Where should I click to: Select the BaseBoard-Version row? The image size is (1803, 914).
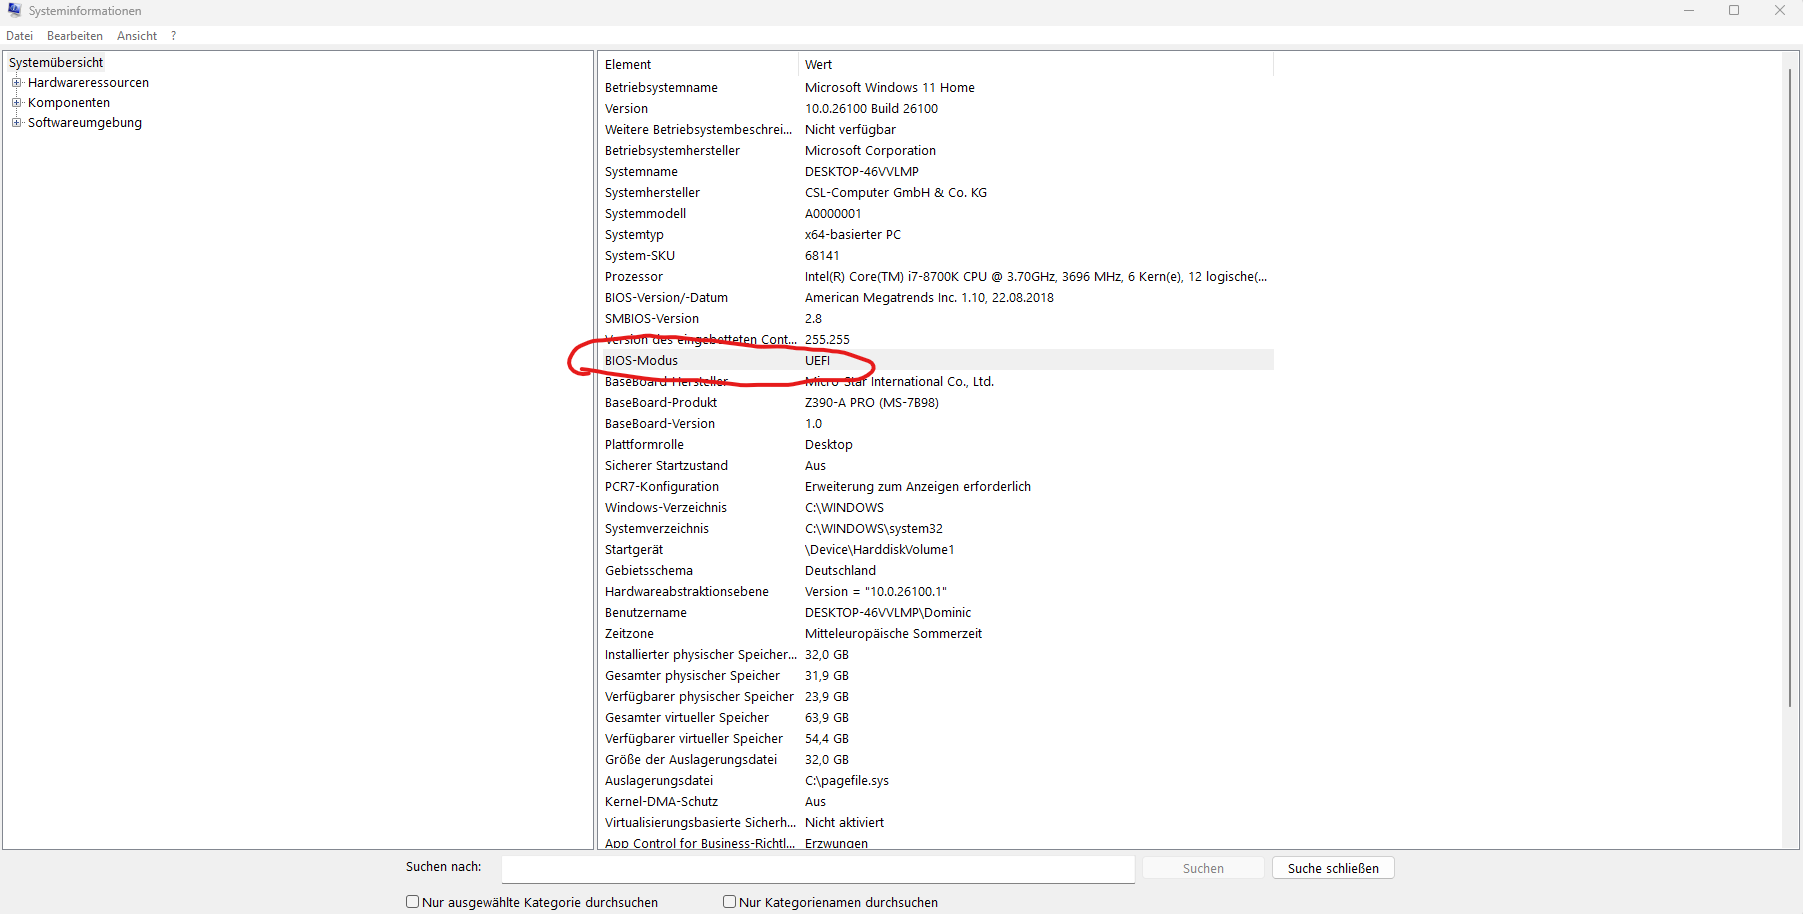(x=936, y=424)
